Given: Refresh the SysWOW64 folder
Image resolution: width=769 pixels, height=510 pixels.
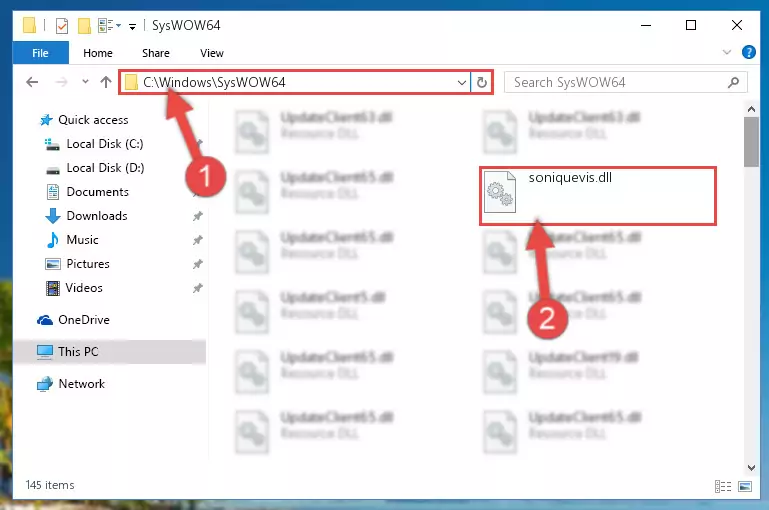Looking at the screenshot, I should (x=482, y=82).
